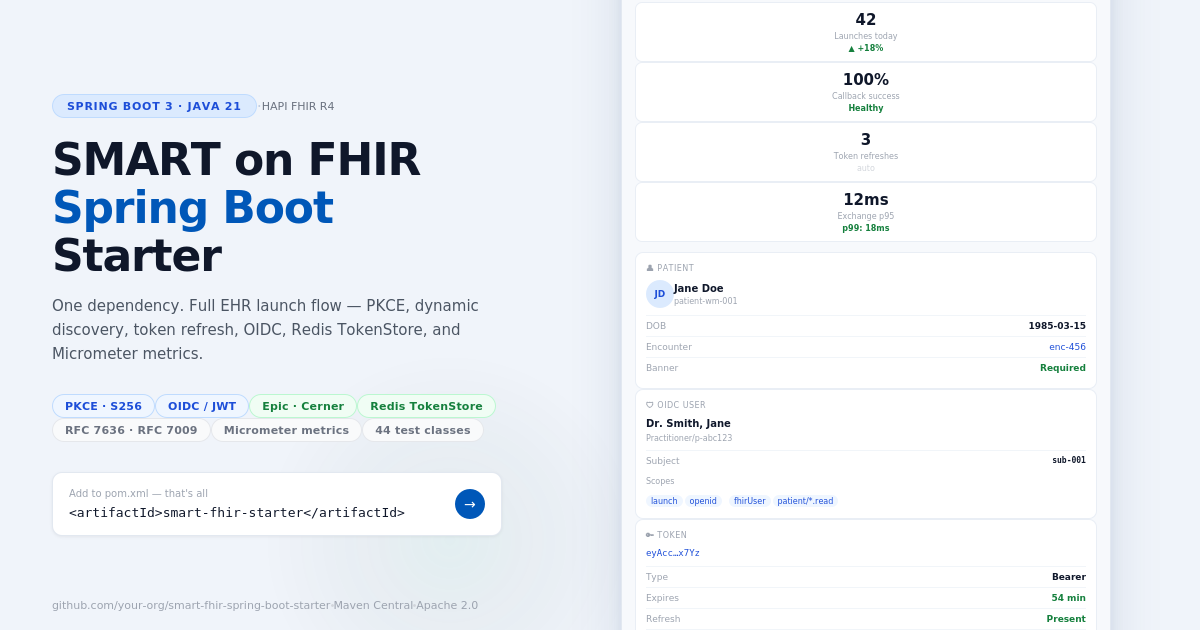Click the token Type value Bearer
Viewport: 1200px width, 630px height.
1069,577
